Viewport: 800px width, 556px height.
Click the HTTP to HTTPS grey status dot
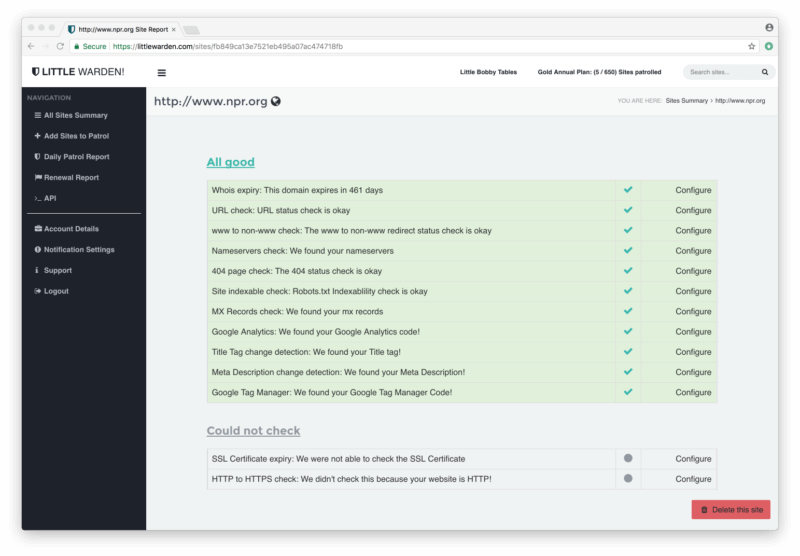point(628,478)
